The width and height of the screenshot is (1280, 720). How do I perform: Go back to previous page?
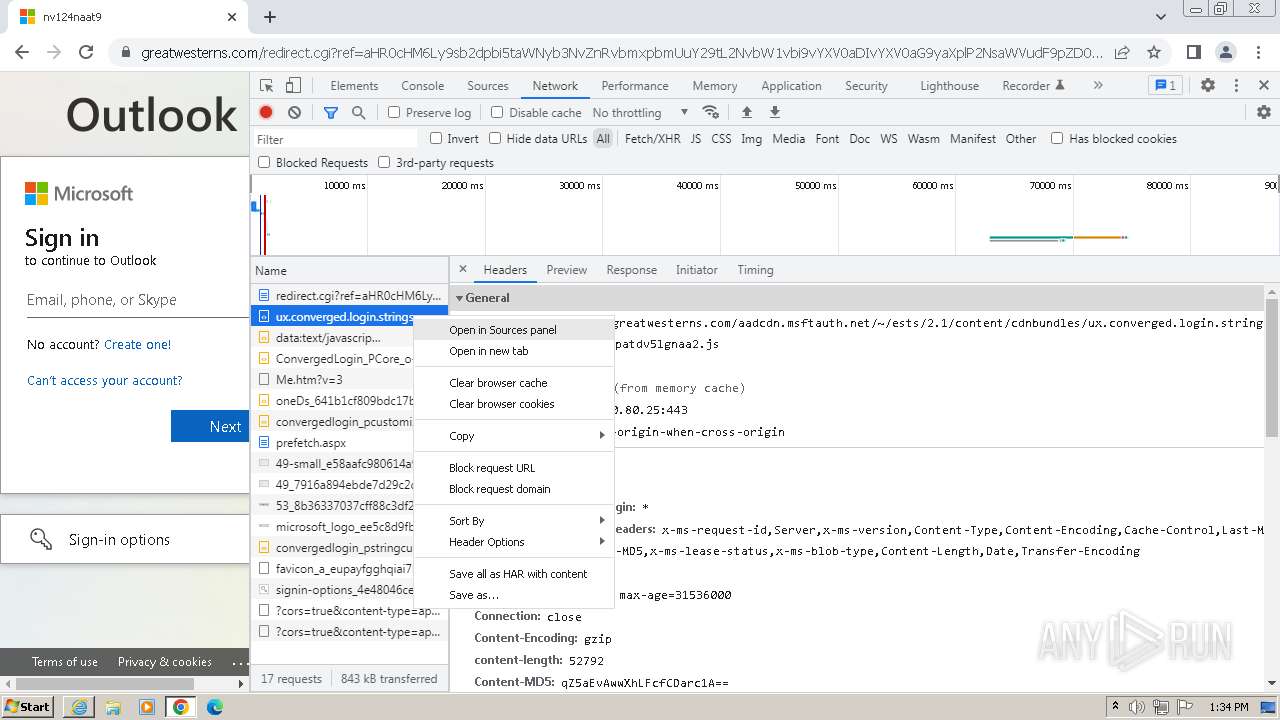pos(22,52)
